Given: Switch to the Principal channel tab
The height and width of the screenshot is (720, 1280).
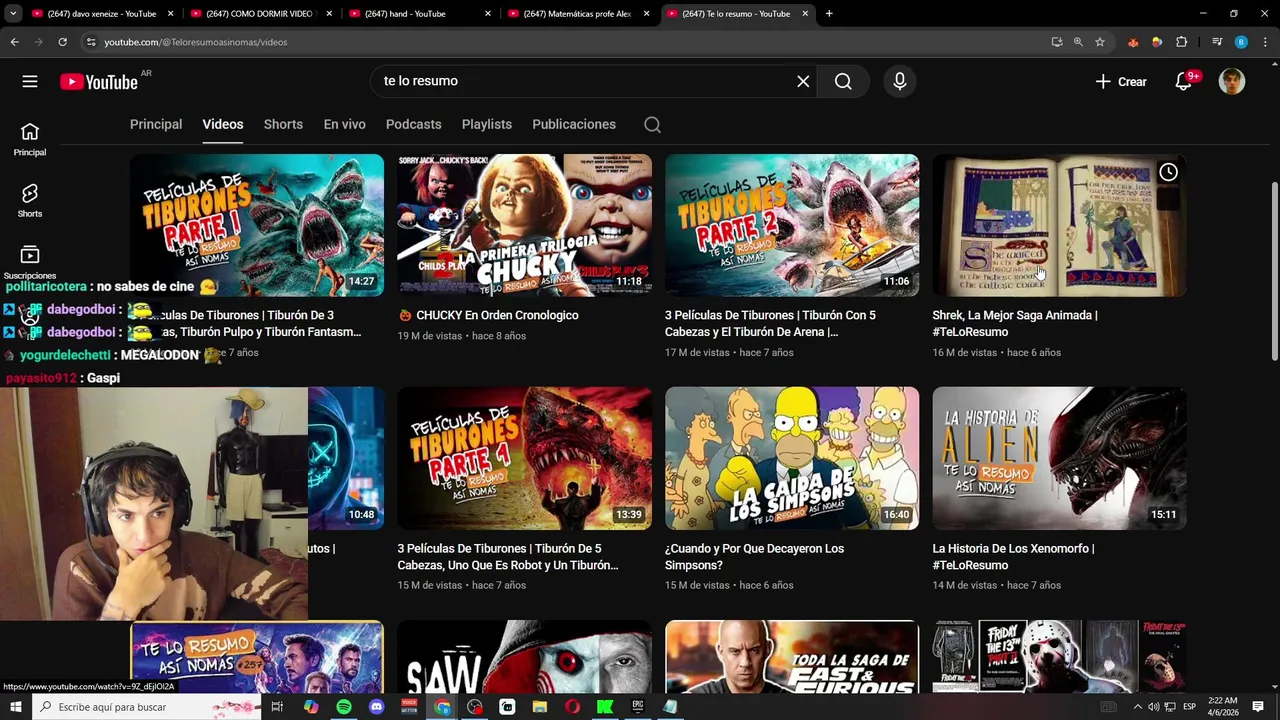Looking at the screenshot, I should (x=156, y=125).
